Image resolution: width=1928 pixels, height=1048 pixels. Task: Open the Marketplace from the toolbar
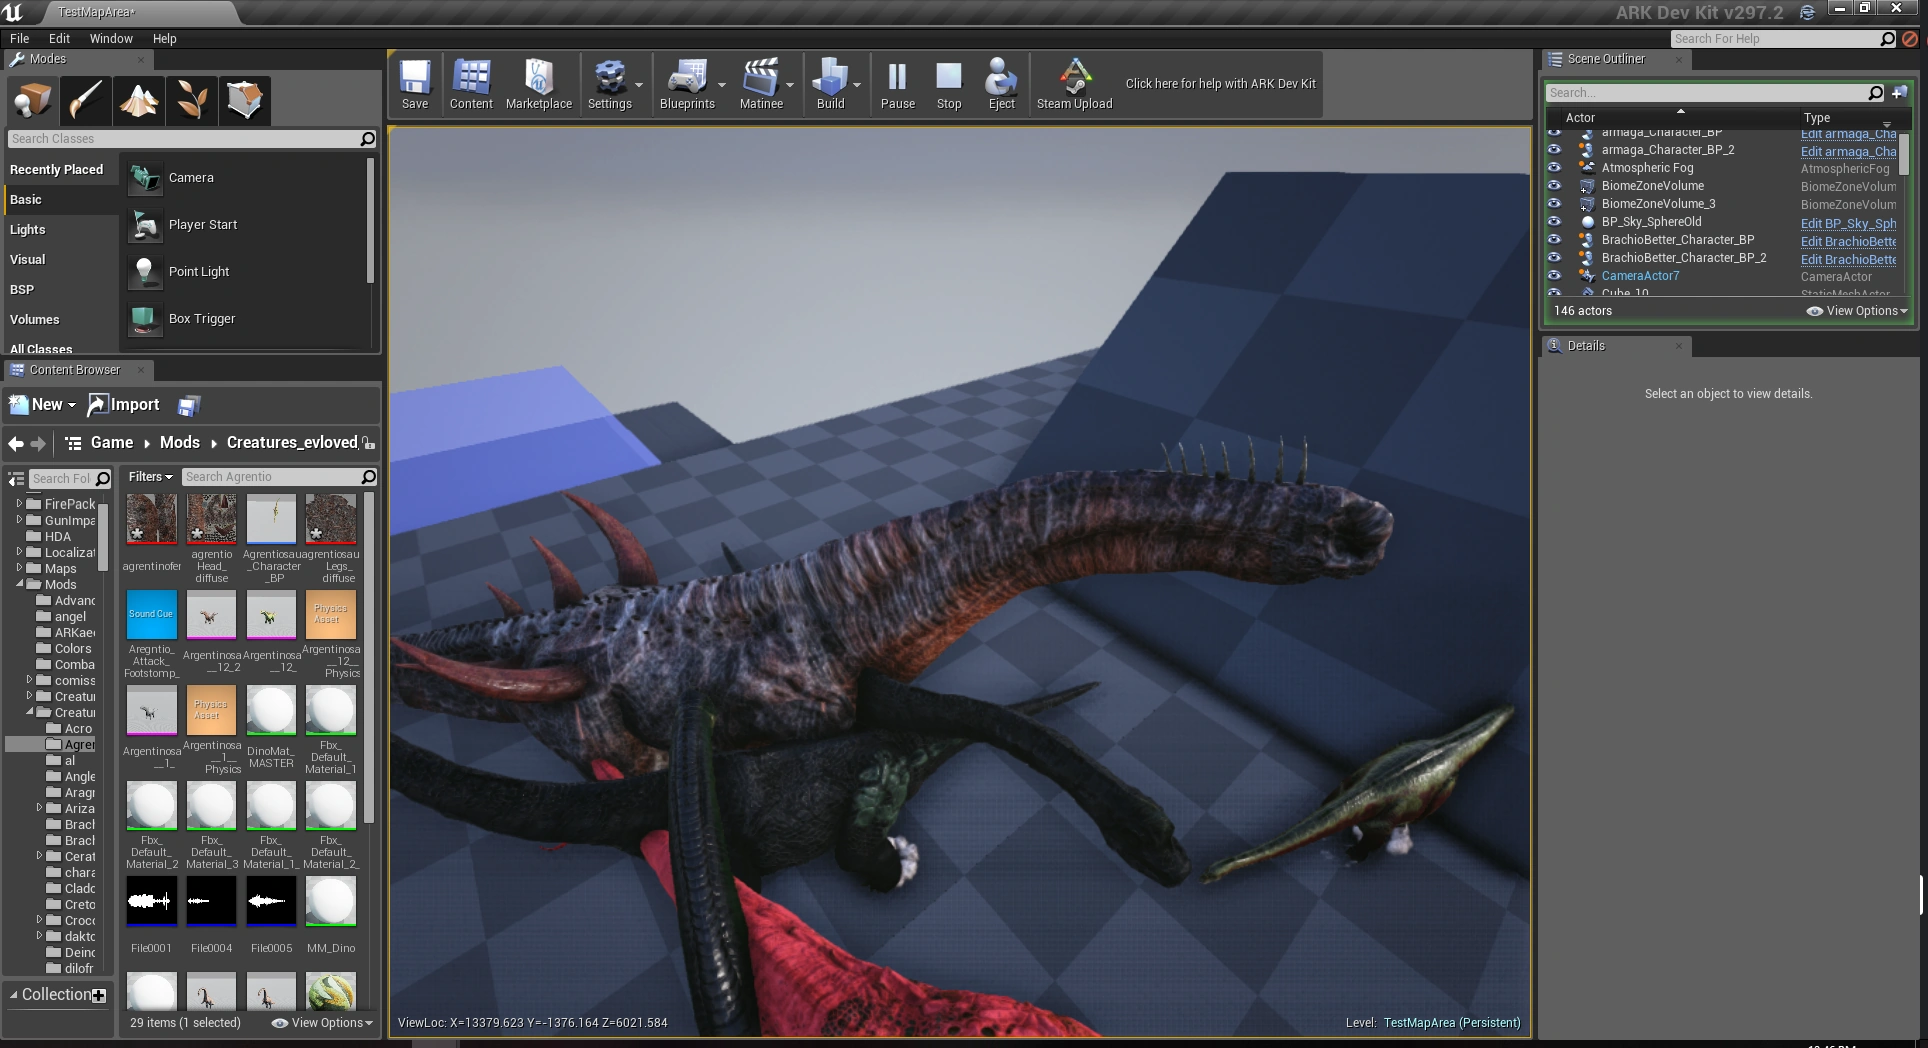pyautogui.click(x=538, y=84)
